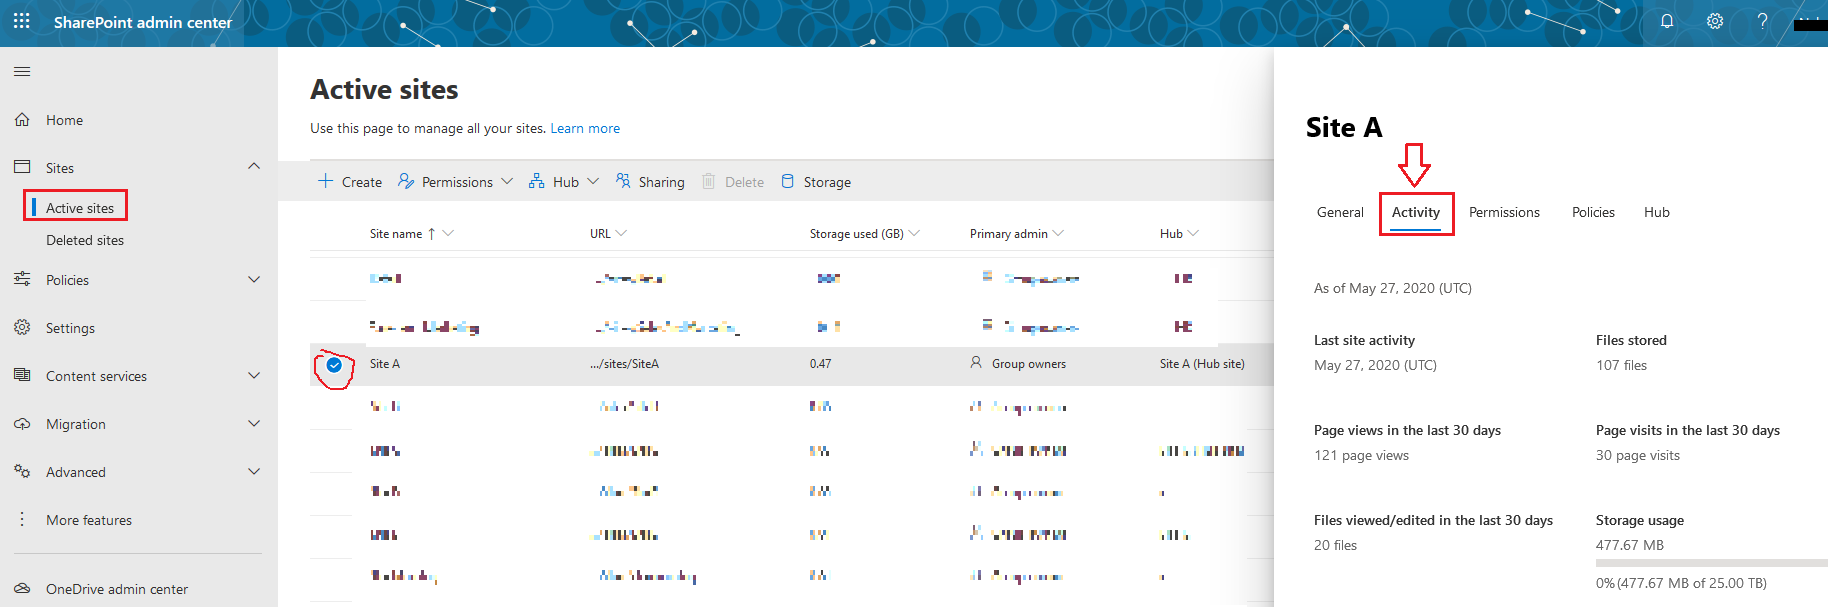
Task: Click the Site name sort arrow
Action: point(431,233)
